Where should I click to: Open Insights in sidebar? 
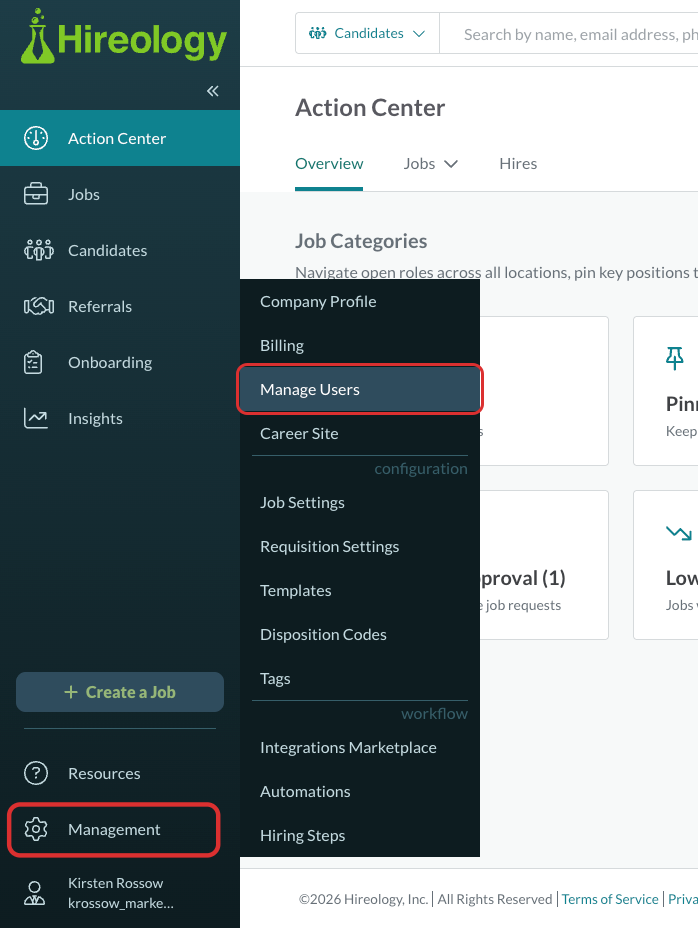coord(120,418)
